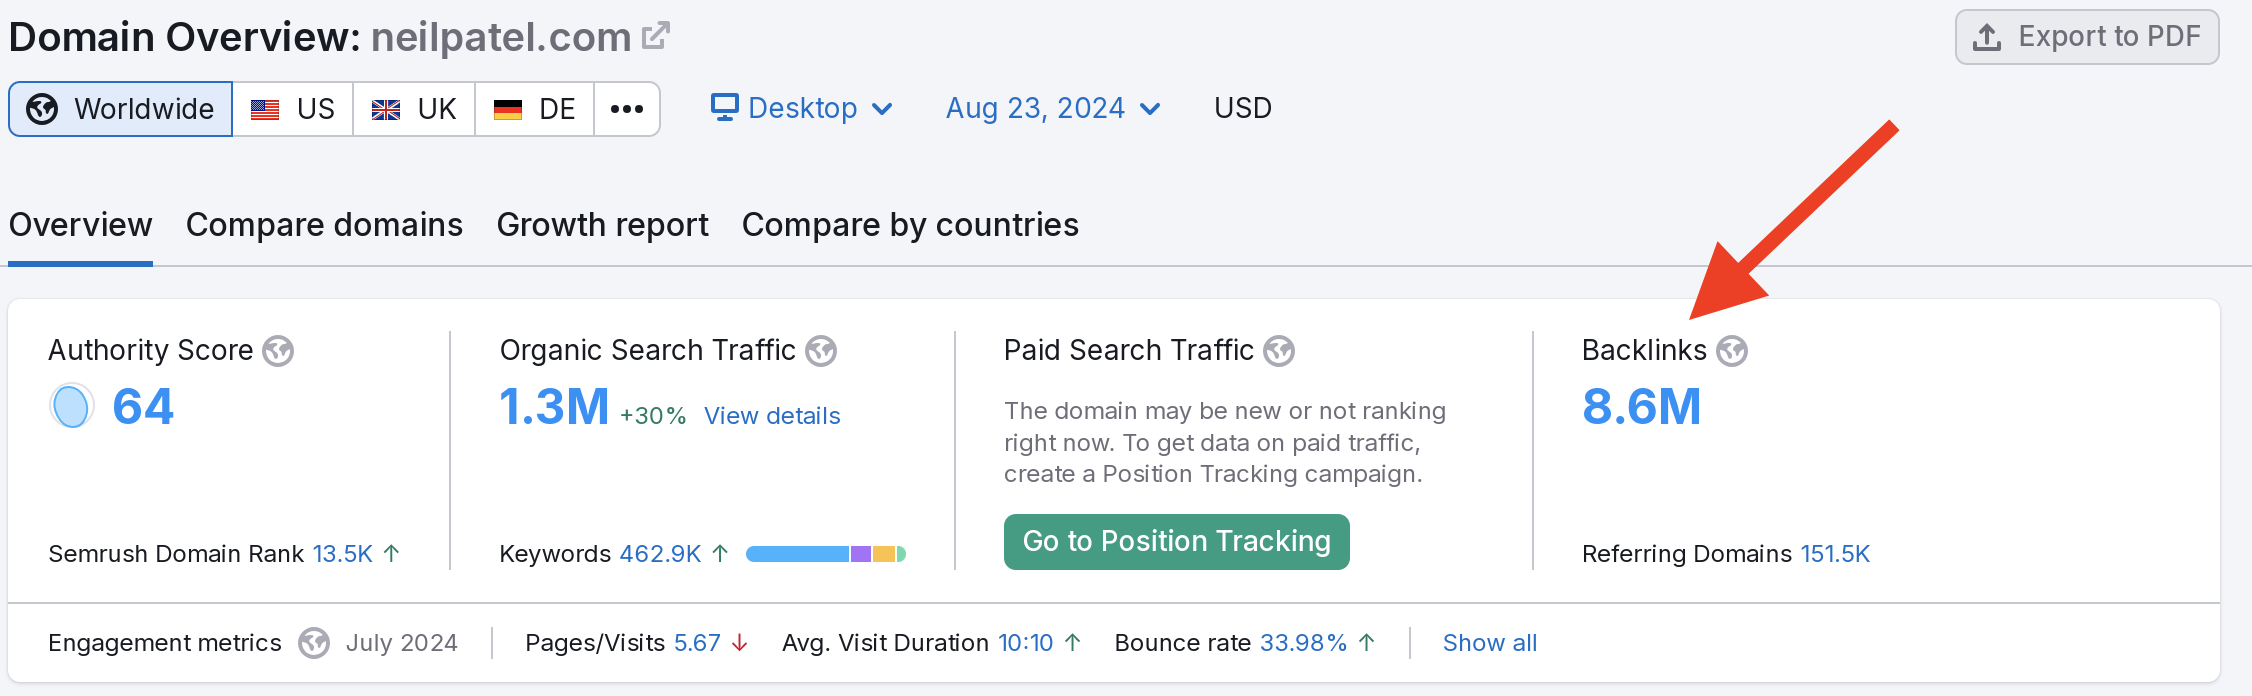The image size is (2252, 696).
Task: Open Avg. Visit Duration 10:10 value
Action: [x=1026, y=643]
